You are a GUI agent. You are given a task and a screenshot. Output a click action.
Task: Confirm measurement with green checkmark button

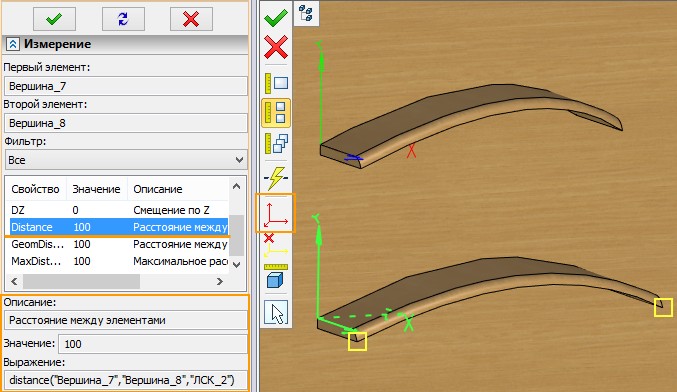54,19
